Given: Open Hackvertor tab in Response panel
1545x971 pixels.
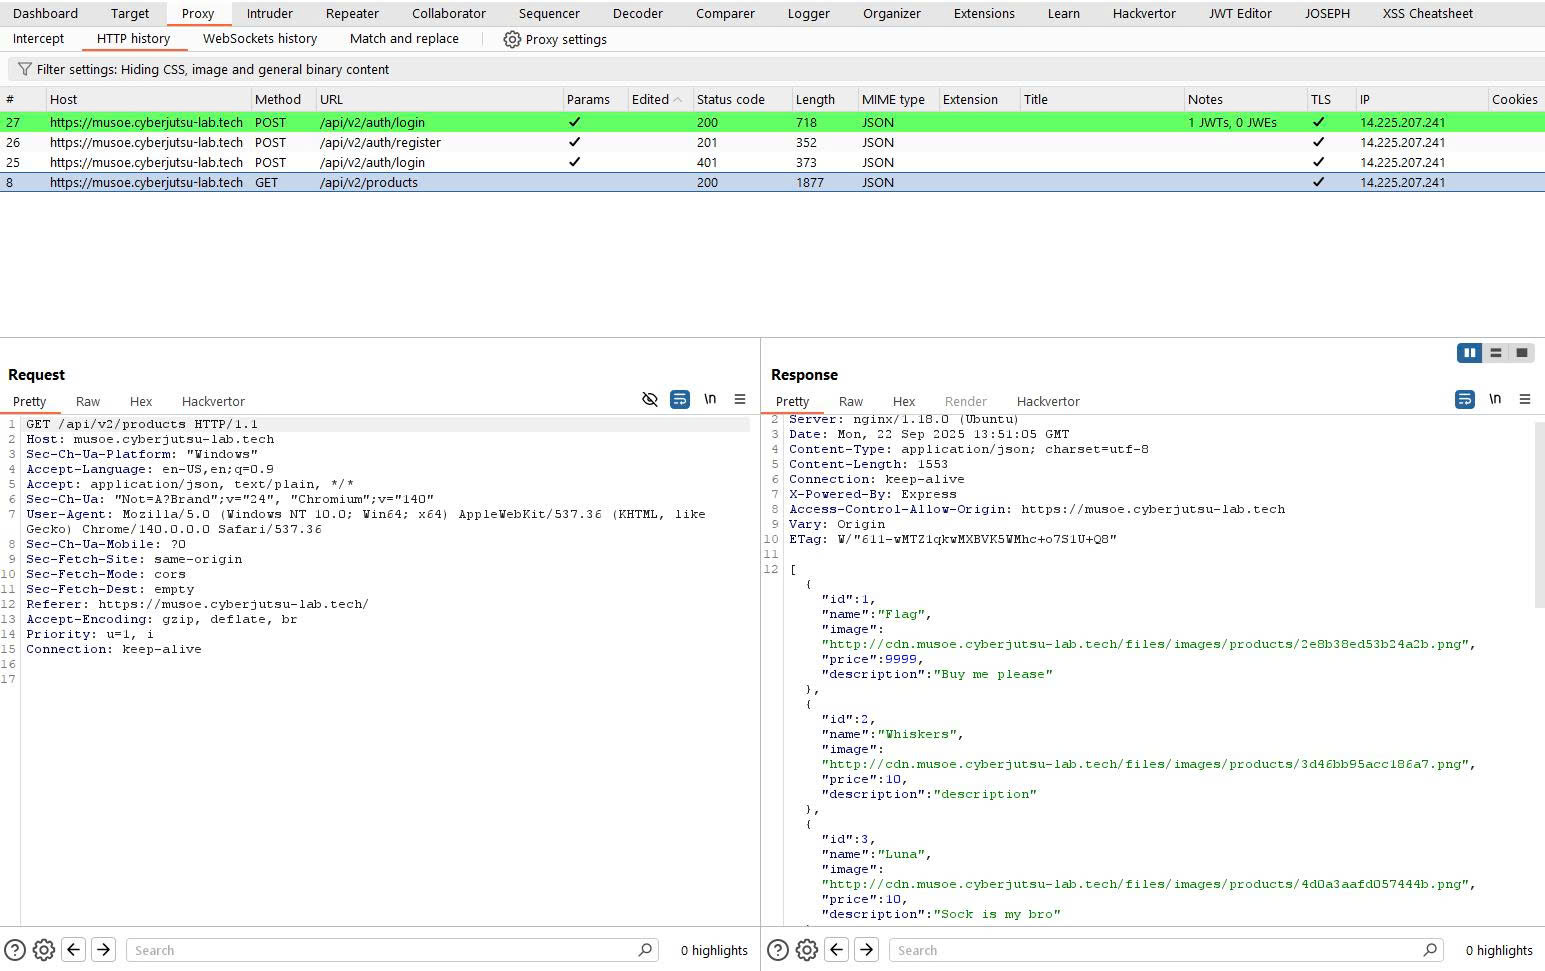Looking at the screenshot, I should click(x=1048, y=401).
